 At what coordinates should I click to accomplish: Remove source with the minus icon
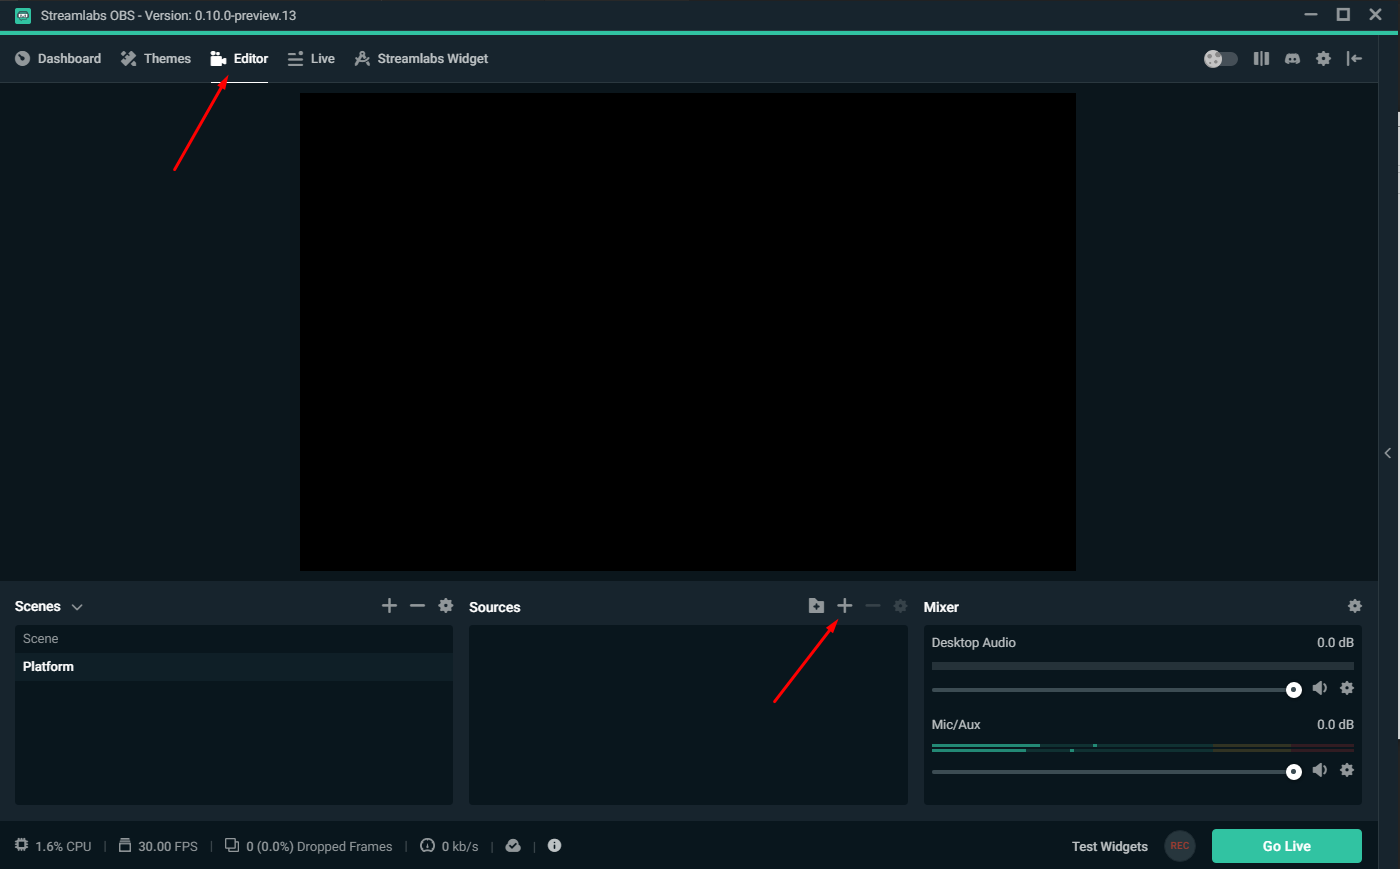click(x=873, y=606)
